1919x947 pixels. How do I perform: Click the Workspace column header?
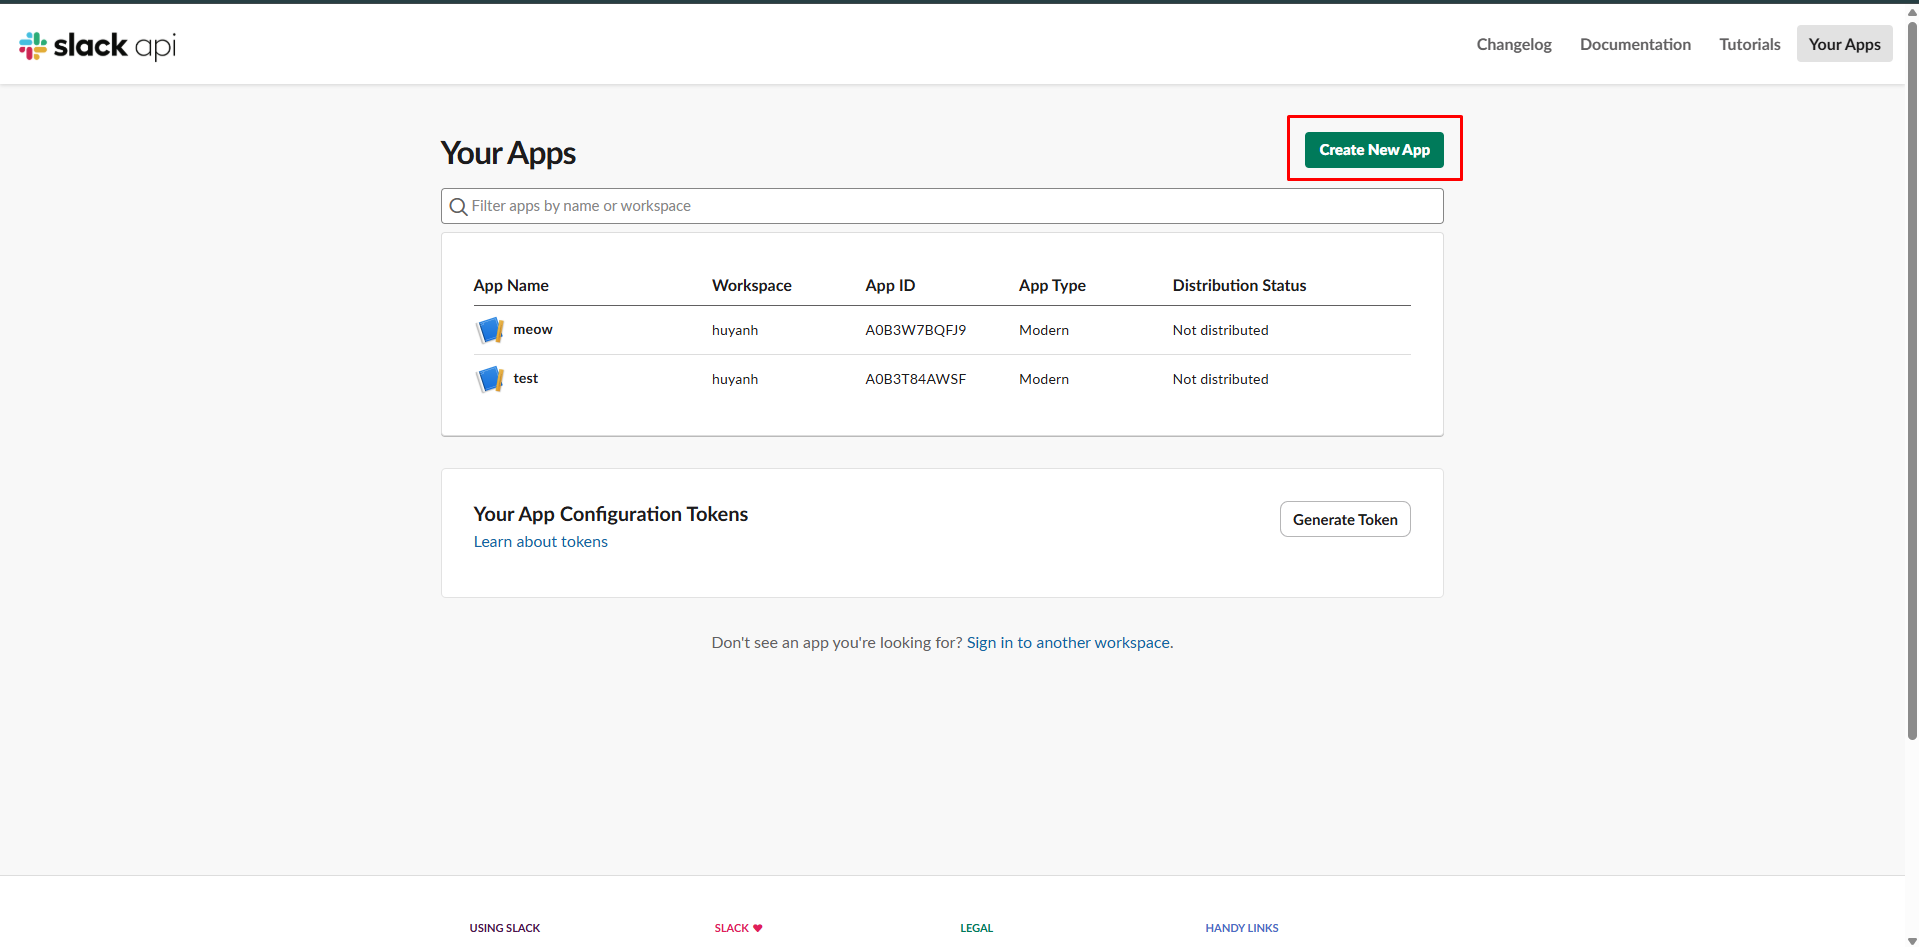click(x=752, y=285)
